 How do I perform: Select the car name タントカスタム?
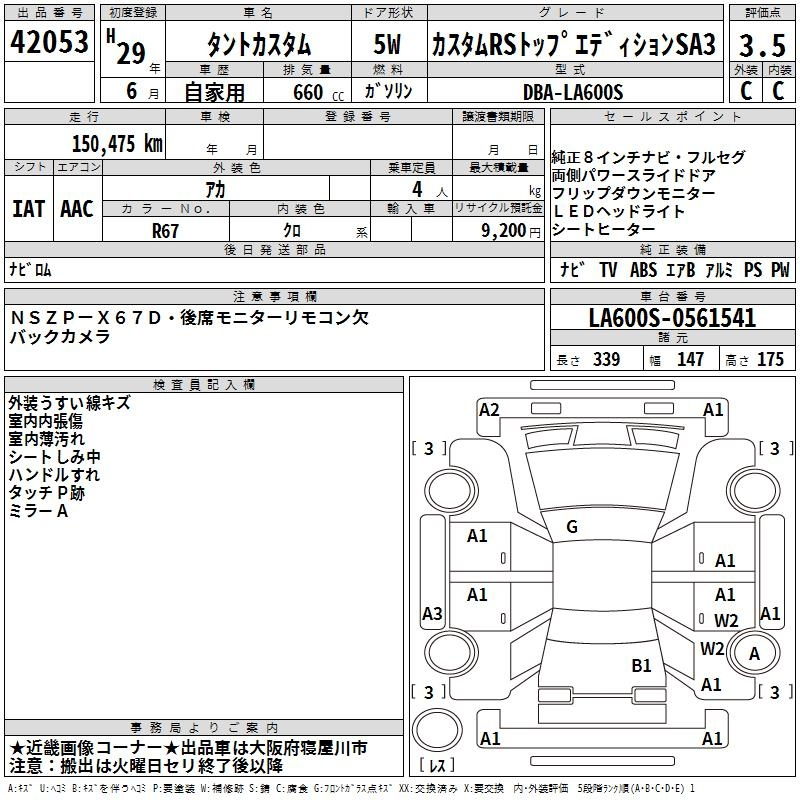point(259,45)
